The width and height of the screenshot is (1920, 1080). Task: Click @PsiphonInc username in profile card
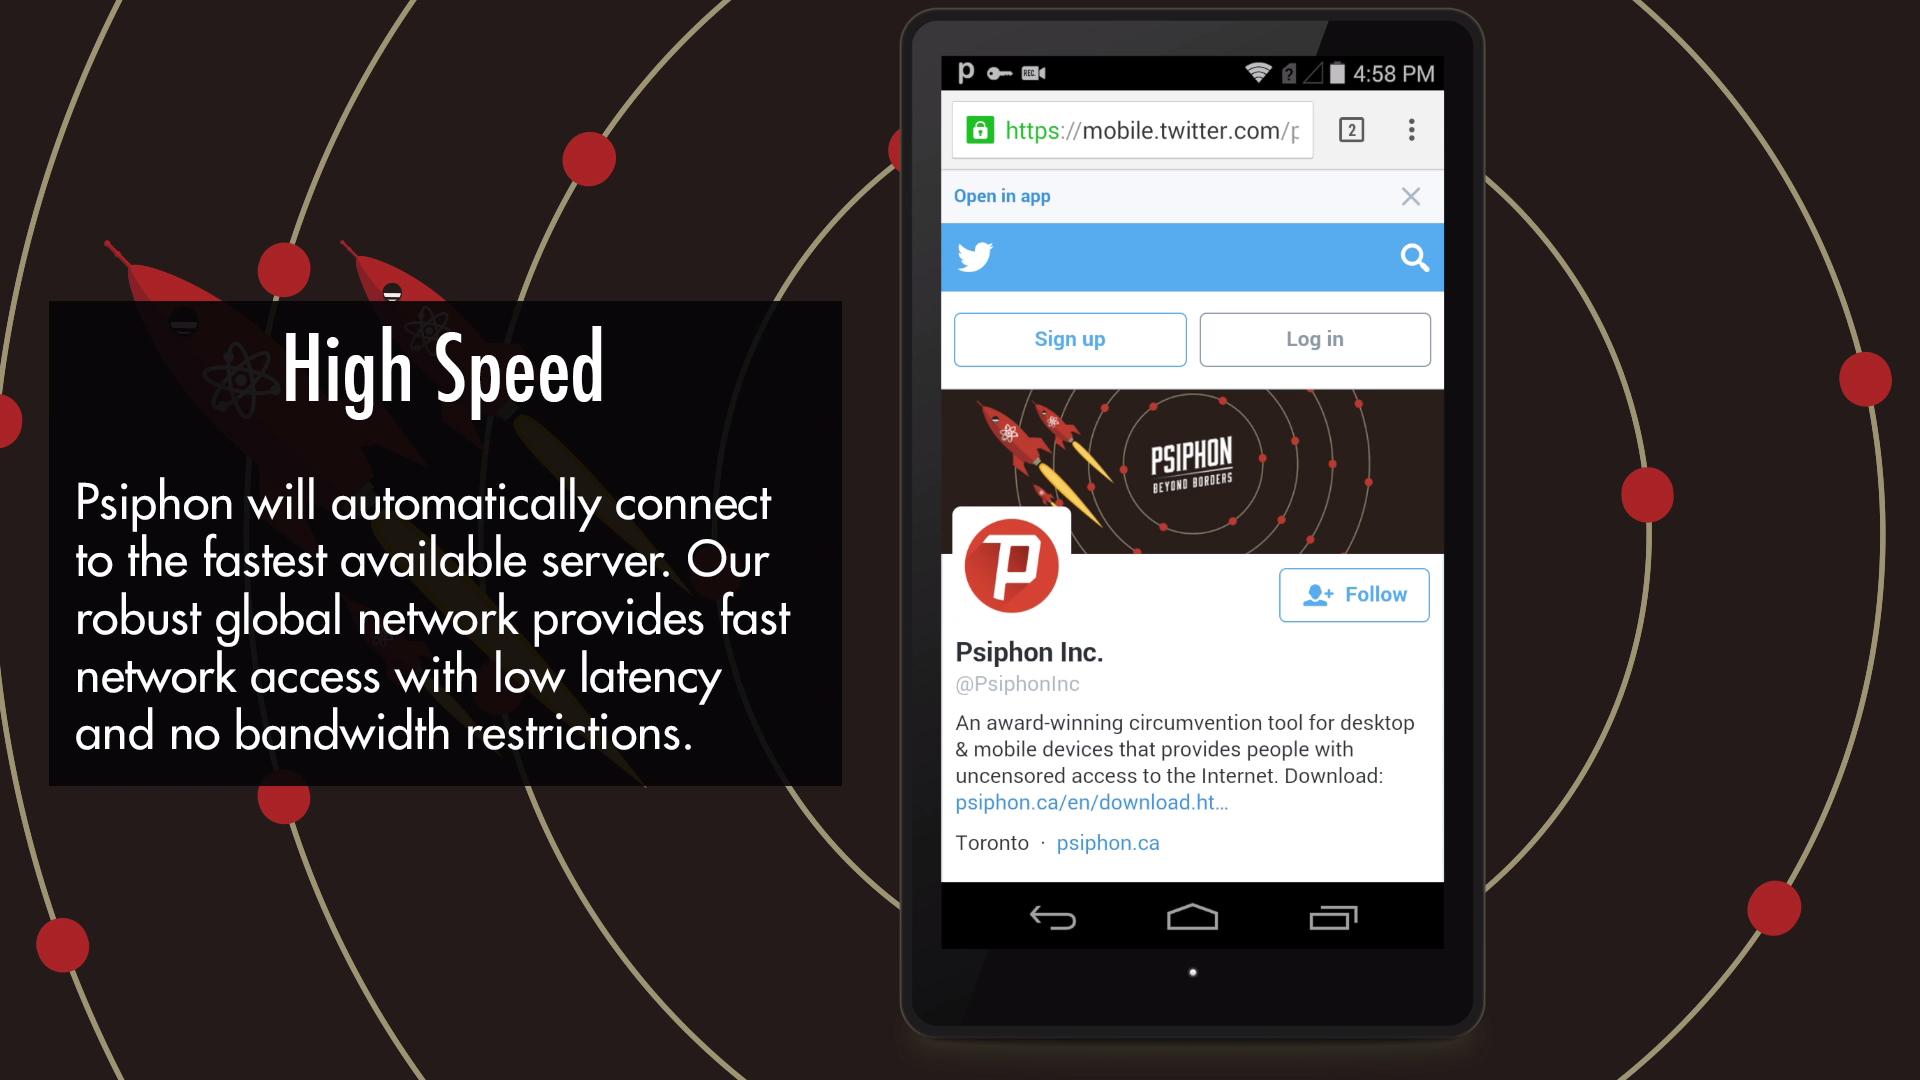point(1015,683)
